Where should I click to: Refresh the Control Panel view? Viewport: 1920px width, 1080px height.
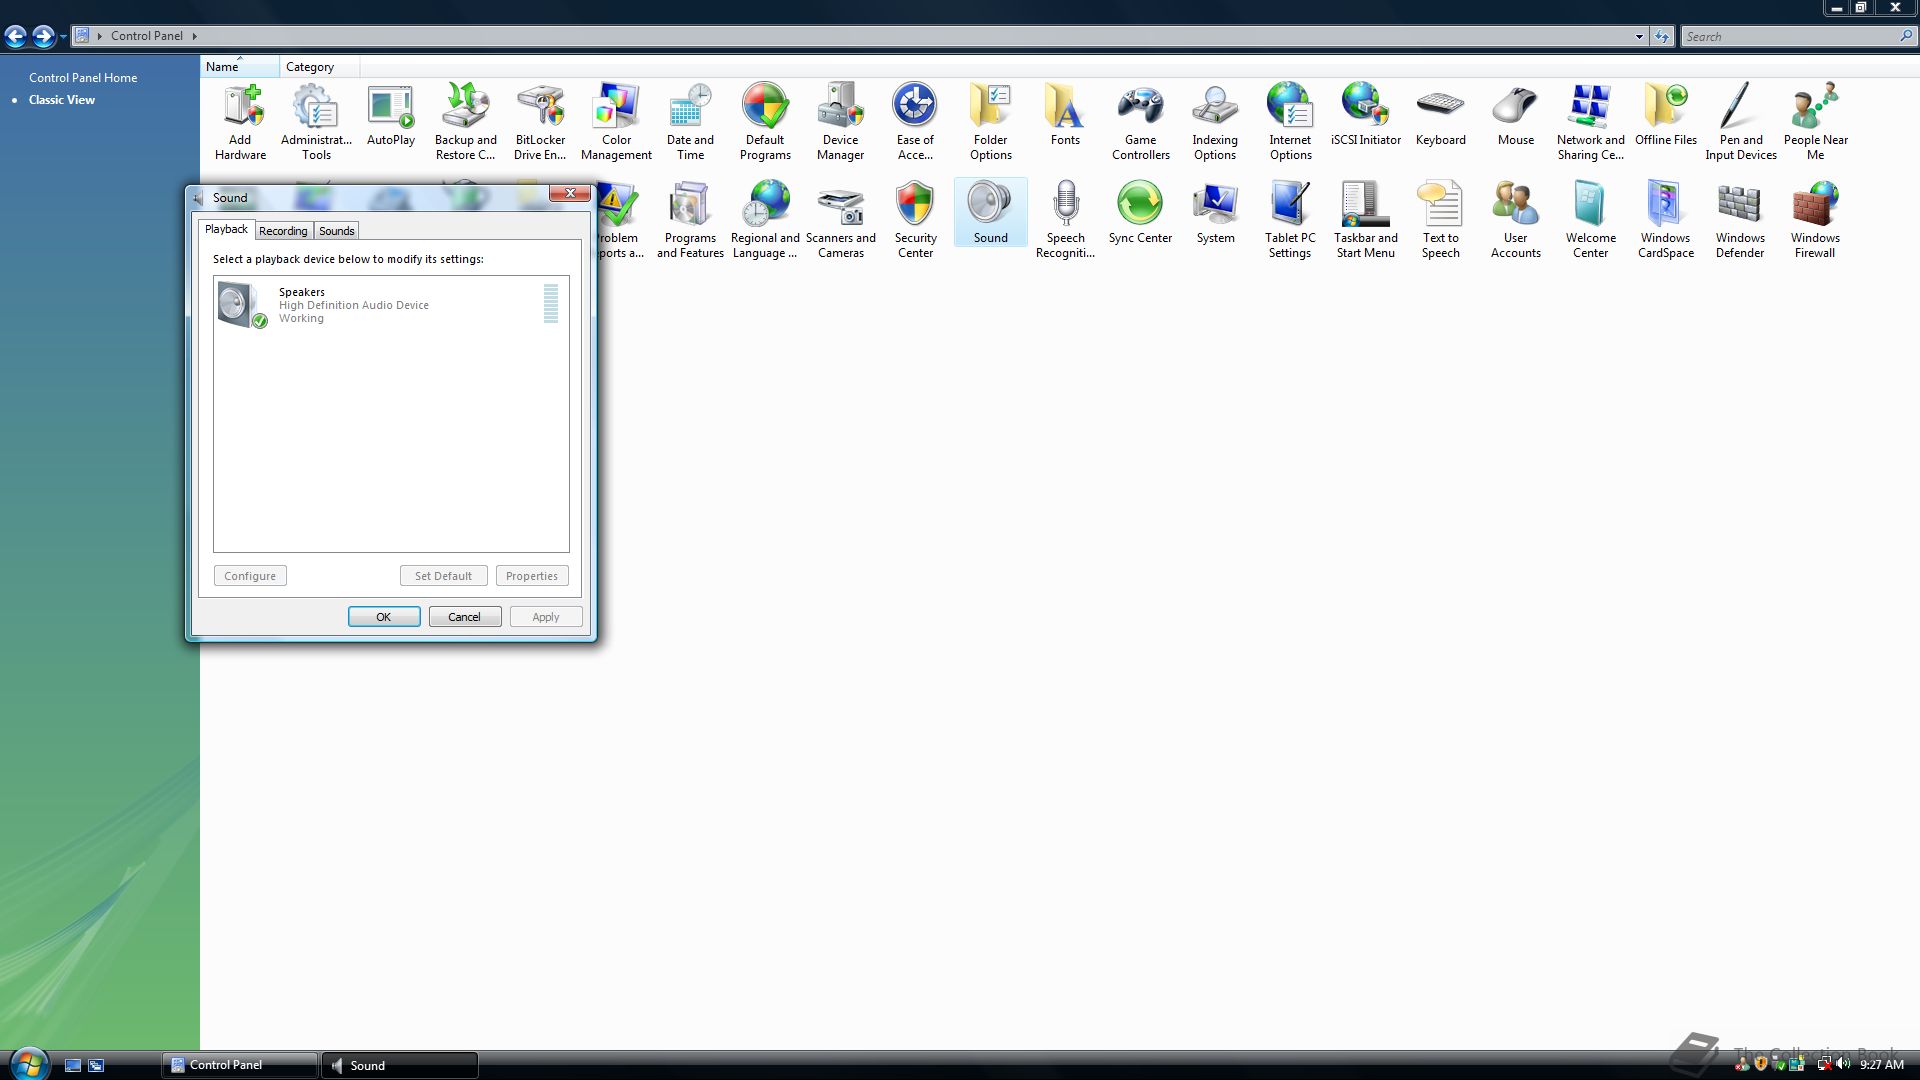point(1662,36)
